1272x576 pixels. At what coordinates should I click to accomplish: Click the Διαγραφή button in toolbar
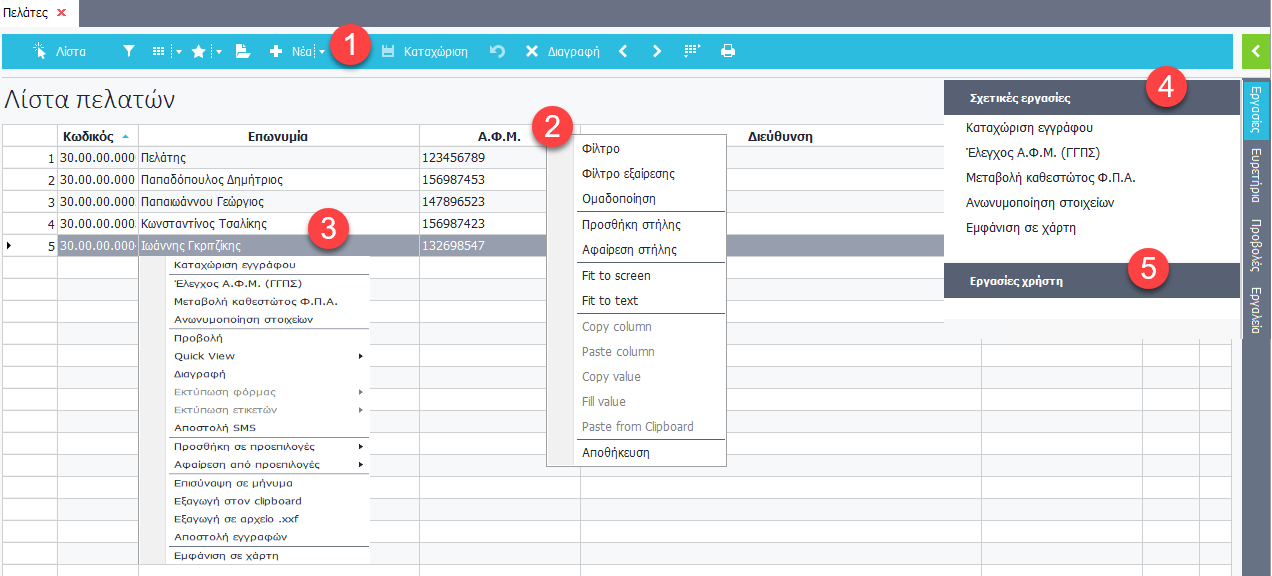[562, 51]
